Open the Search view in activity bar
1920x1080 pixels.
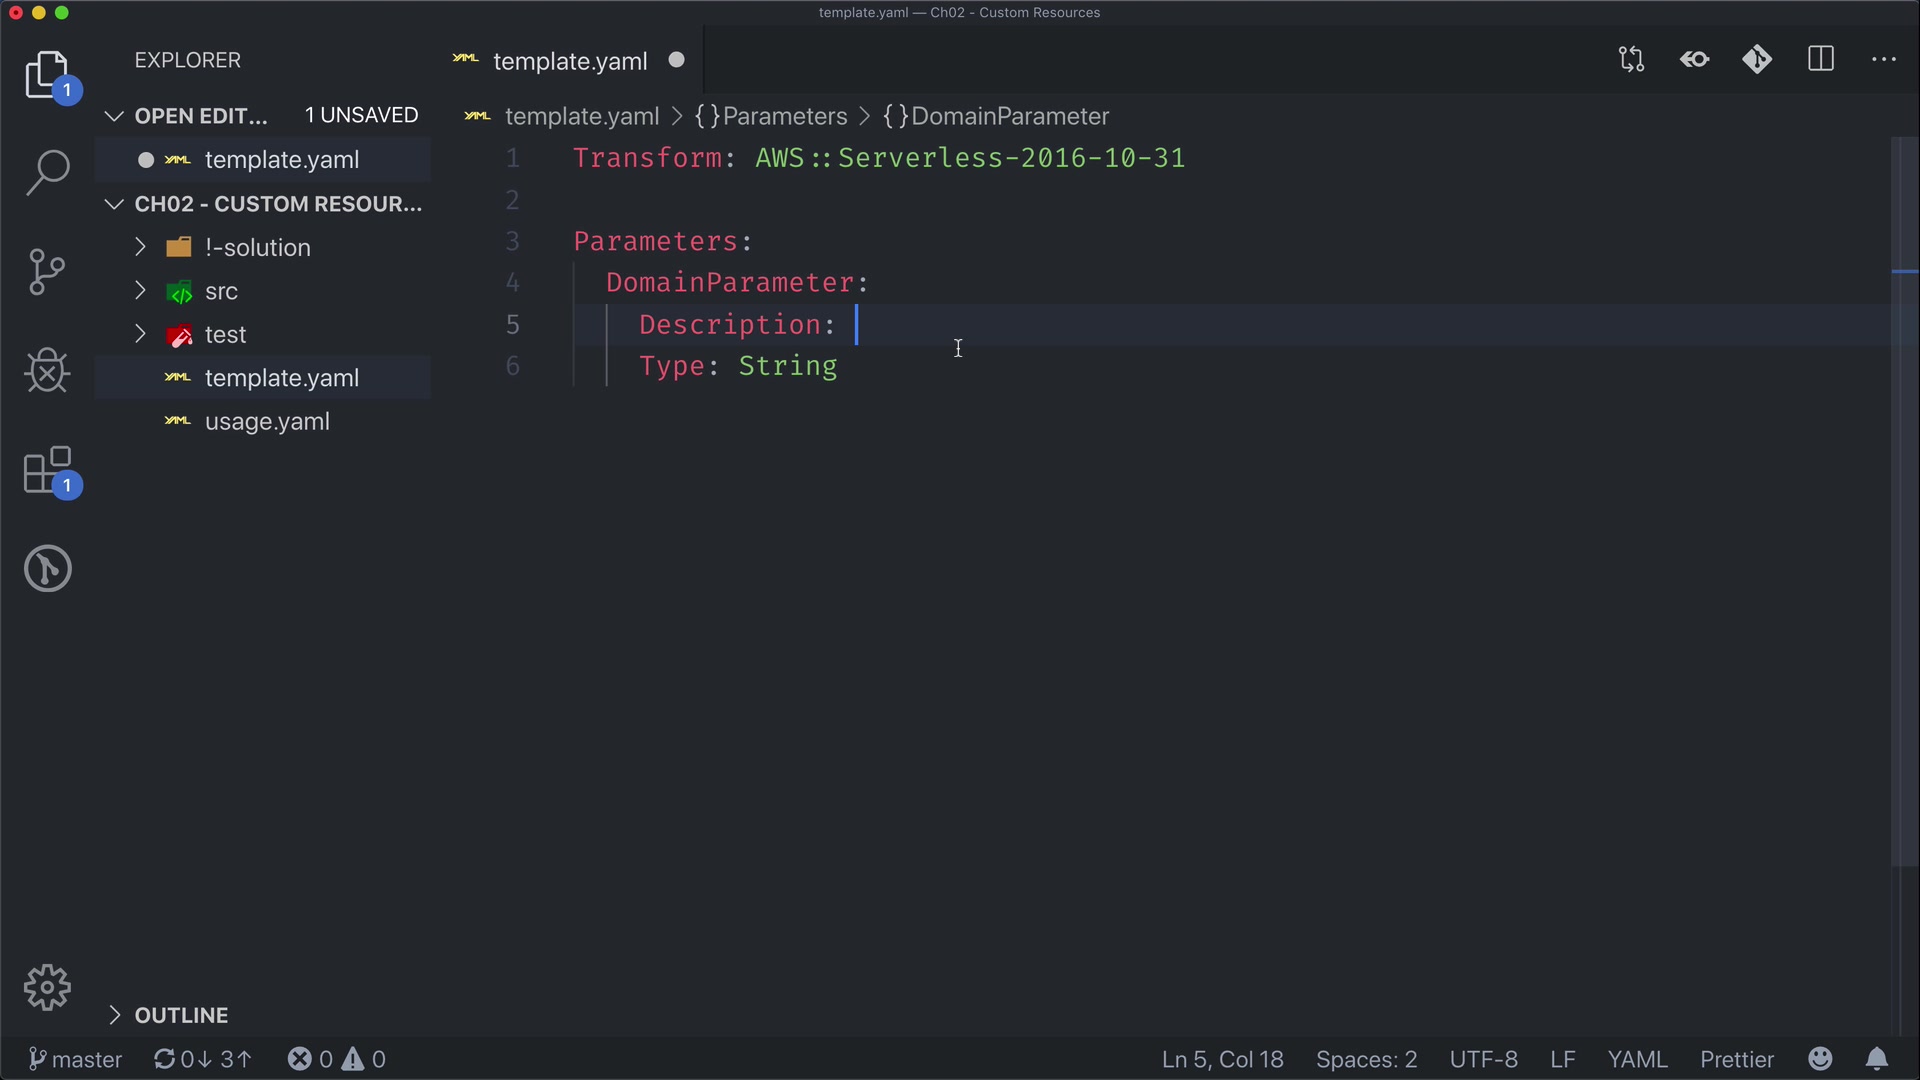[x=47, y=172]
